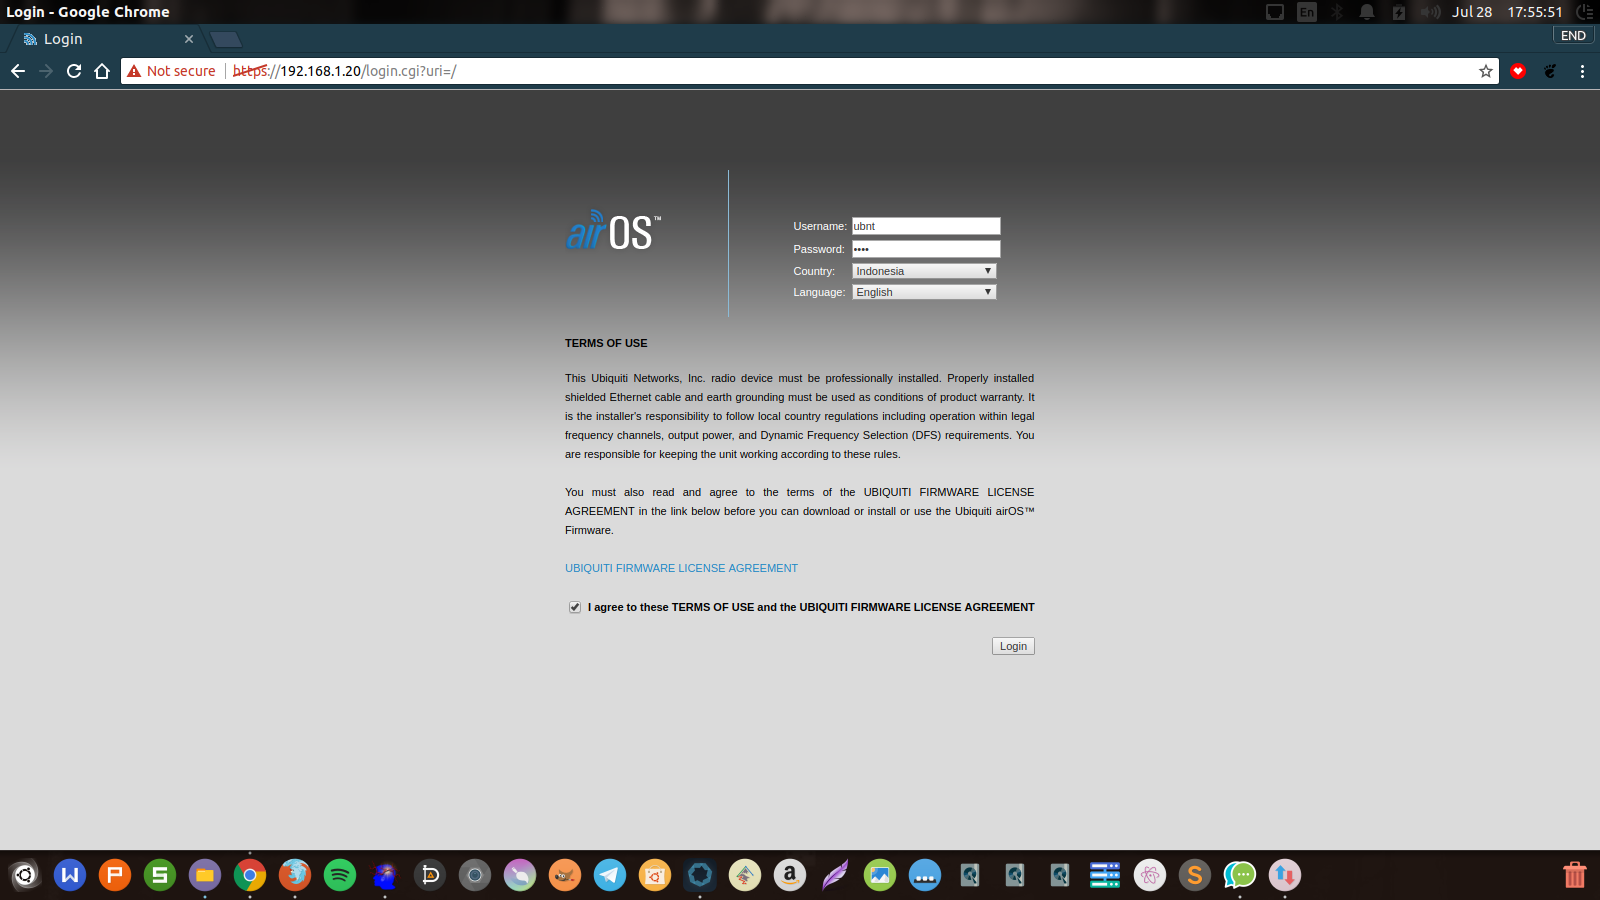This screenshot has height=900, width=1600.
Task: Open the session menu icon at panel end
Action: click(1585, 12)
